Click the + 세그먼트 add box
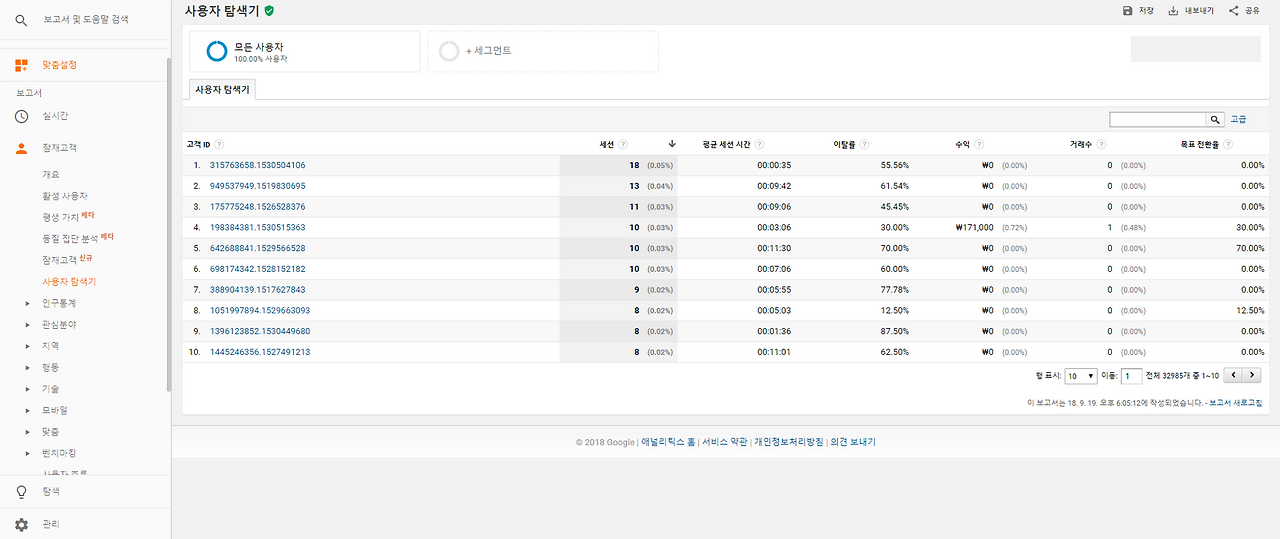 click(x=543, y=51)
